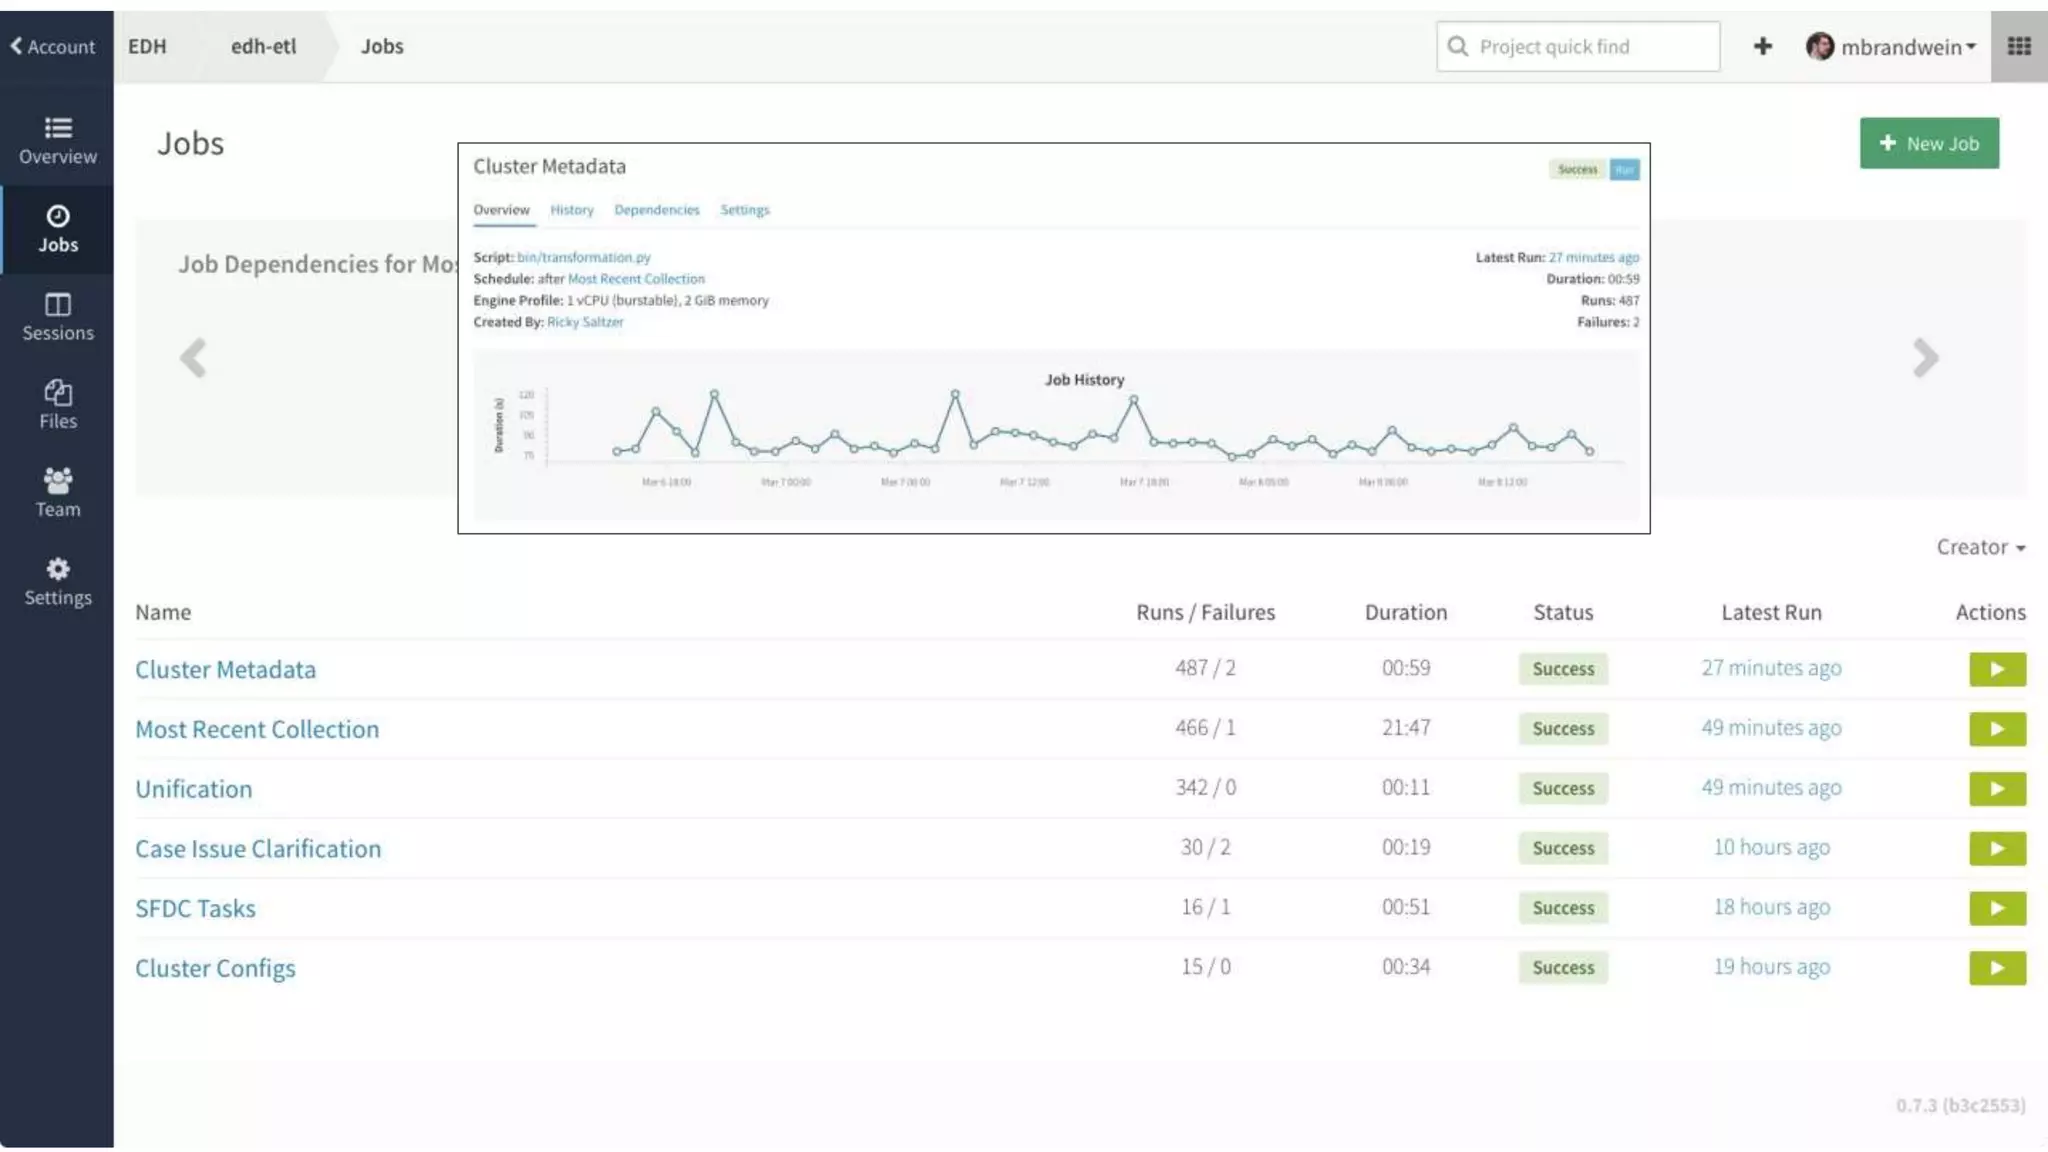Open the Overview sidebar icon
Image resolution: width=2048 pixels, height=1152 pixels.
click(x=57, y=140)
